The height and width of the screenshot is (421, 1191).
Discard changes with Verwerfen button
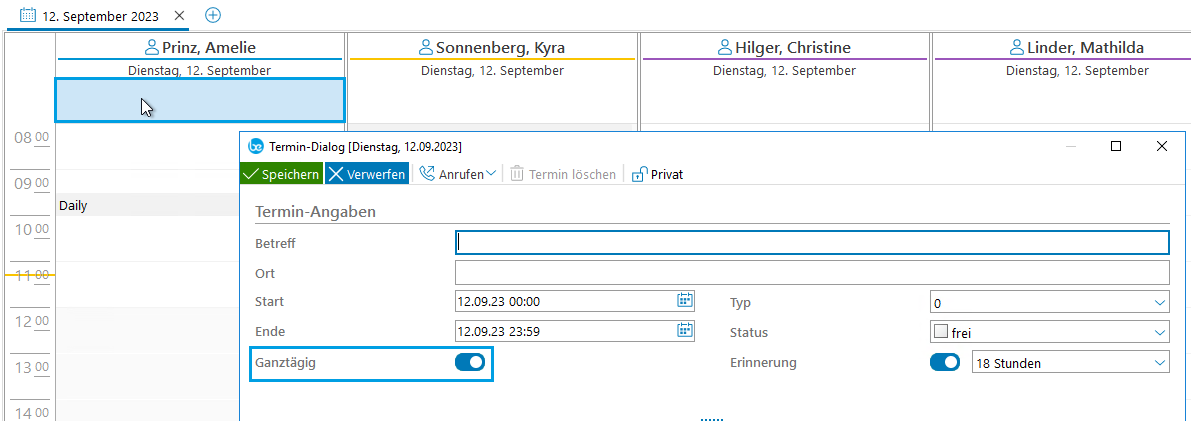pyautogui.click(x=366, y=174)
